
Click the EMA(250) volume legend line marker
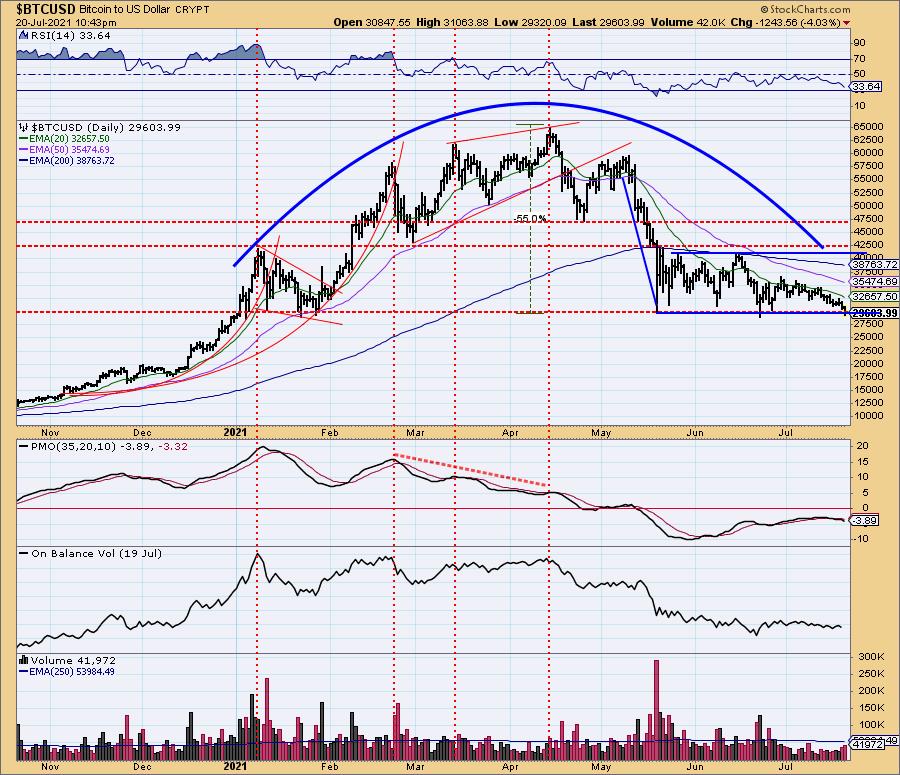click(x=24, y=672)
